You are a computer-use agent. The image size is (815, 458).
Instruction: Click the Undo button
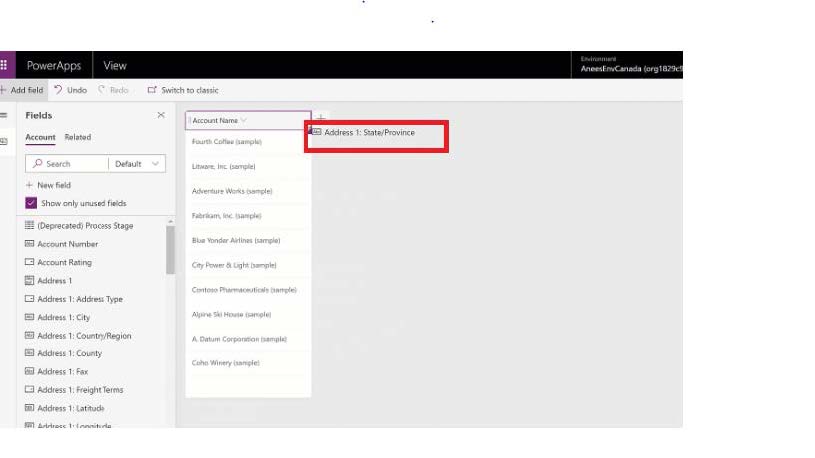point(71,90)
